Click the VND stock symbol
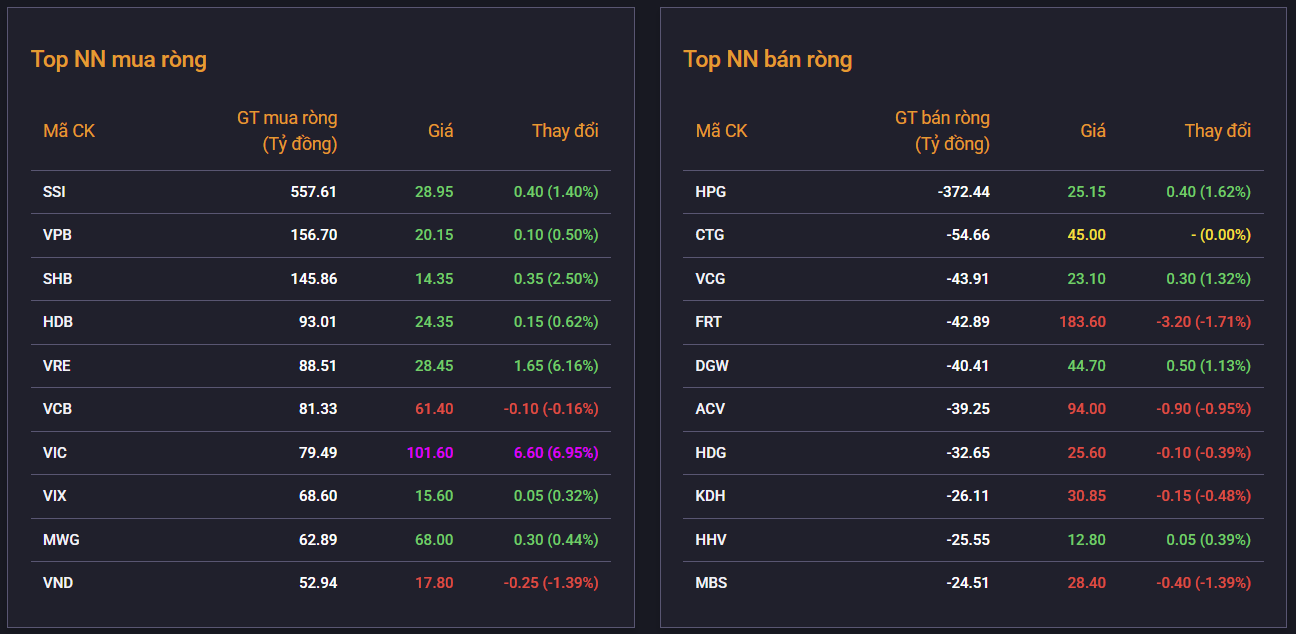Image resolution: width=1296 pixels, height=634 pixels. pos(57,583)
